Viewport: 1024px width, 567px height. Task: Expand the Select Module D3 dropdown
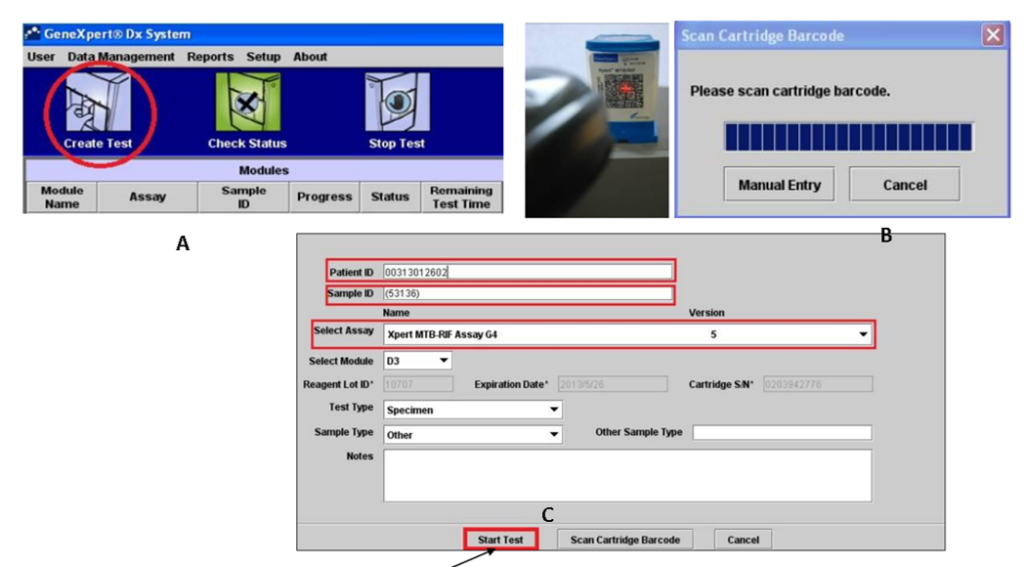pyautogui.click(x=443, y=361)
